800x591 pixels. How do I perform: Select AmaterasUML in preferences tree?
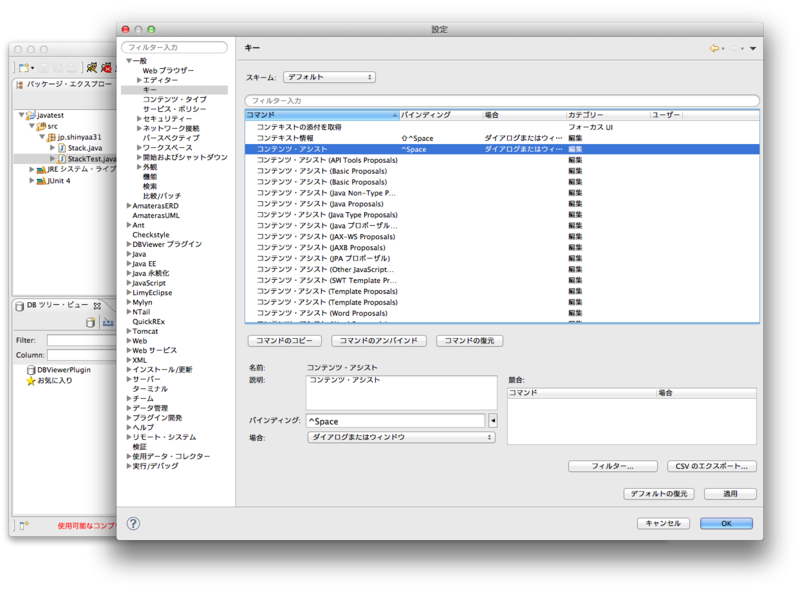coord(156,215)
